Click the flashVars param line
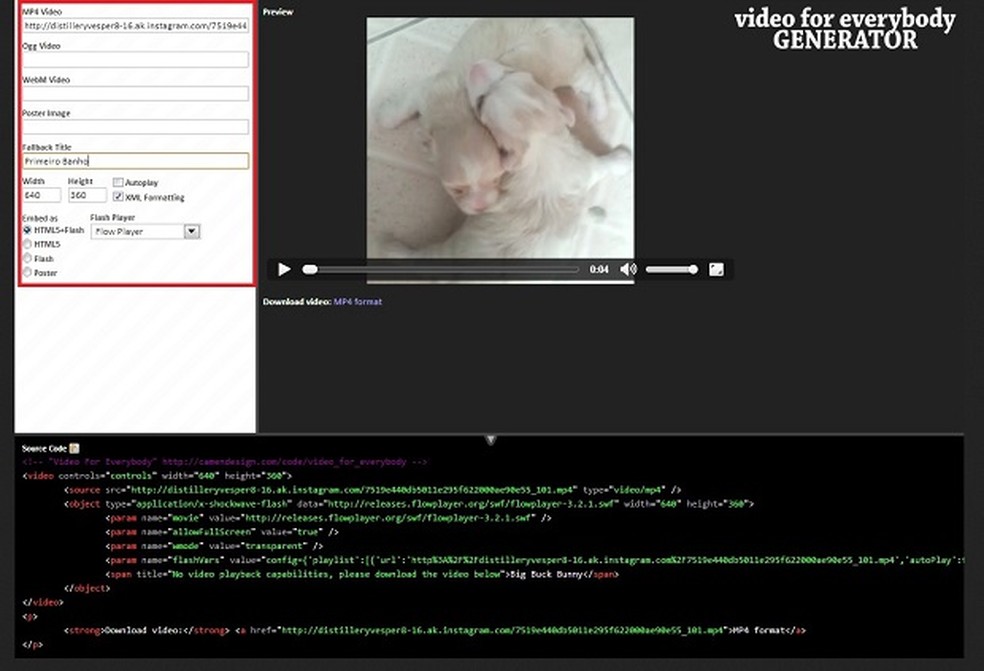This screenshot has height=671, width=984. pos(535,560)
